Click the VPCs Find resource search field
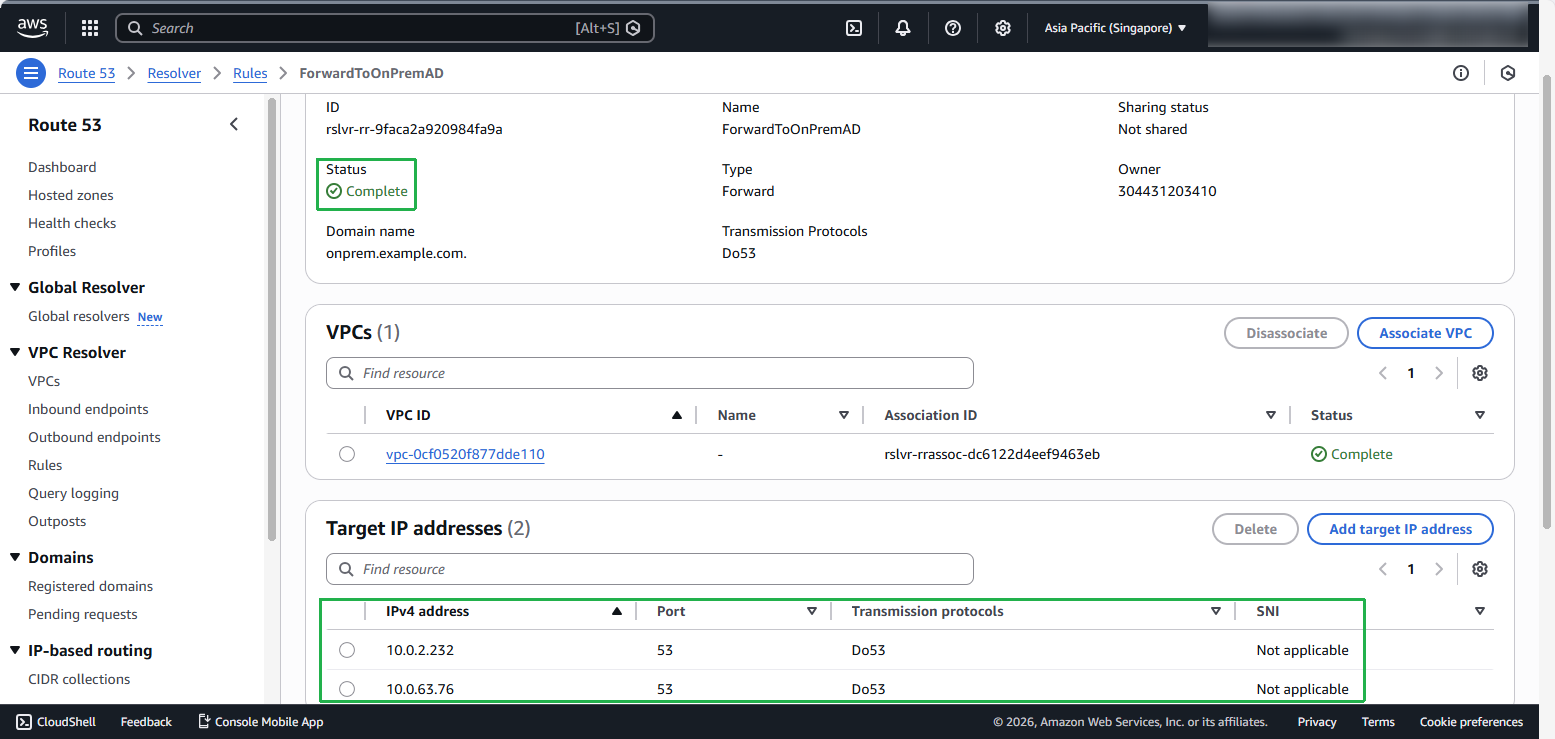 (650, 373)
